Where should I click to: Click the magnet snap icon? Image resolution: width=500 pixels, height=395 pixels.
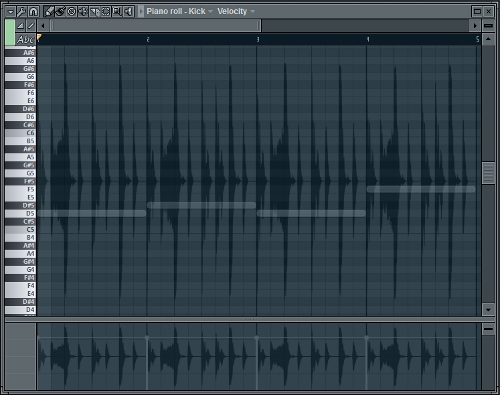point(33,12)
